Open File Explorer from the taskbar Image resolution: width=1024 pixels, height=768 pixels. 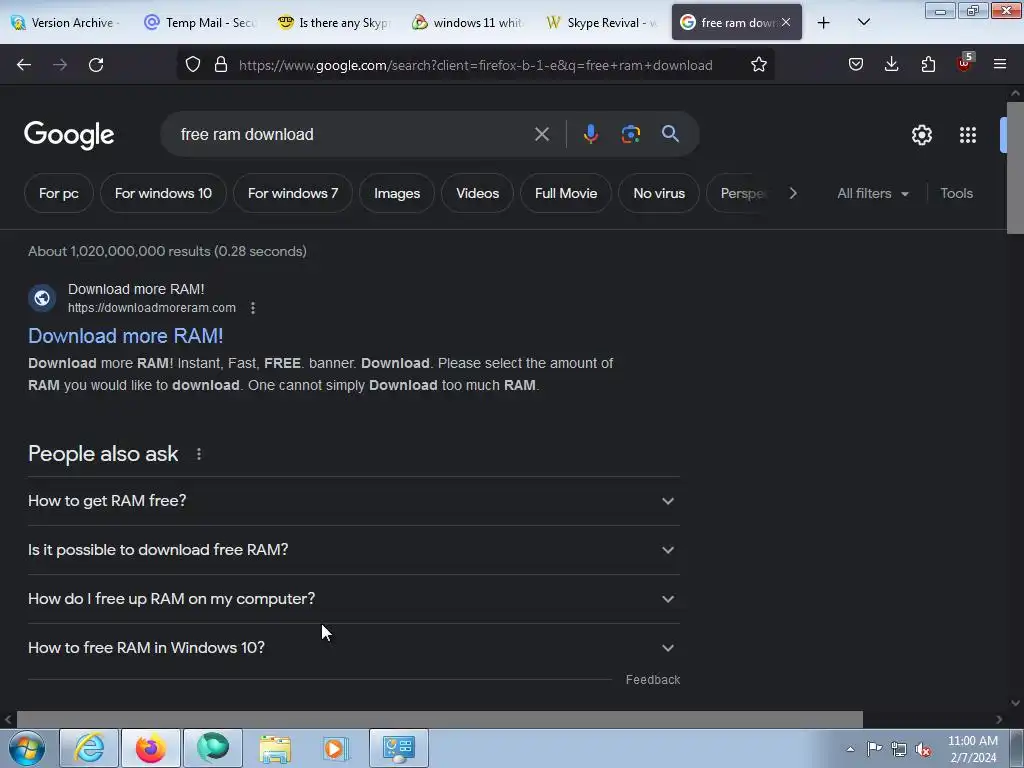(x=275, y=748)
